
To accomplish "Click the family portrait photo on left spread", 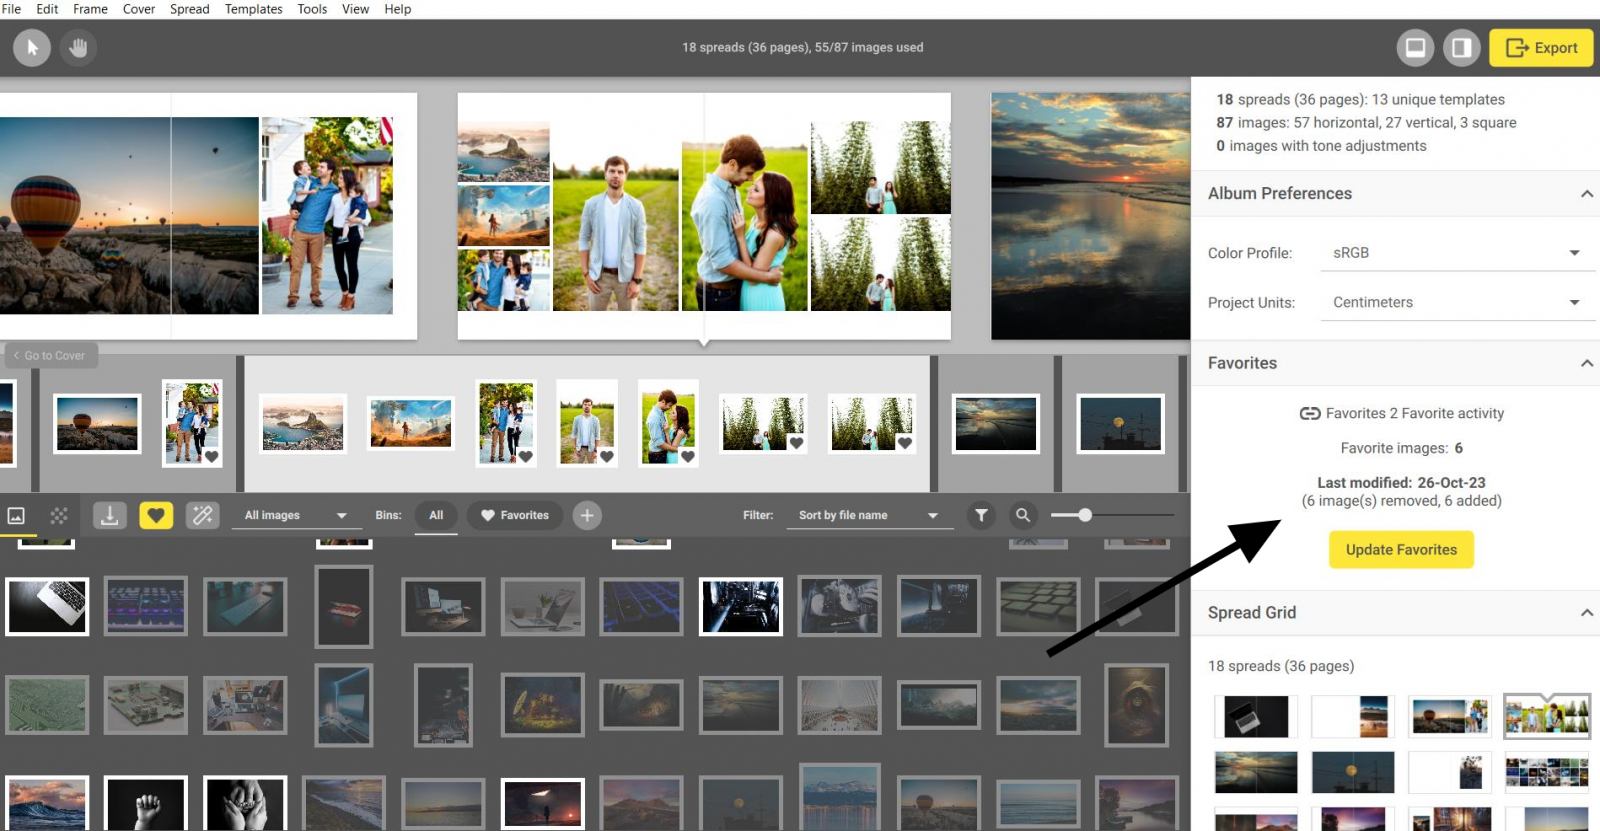I will pos(327,216).
